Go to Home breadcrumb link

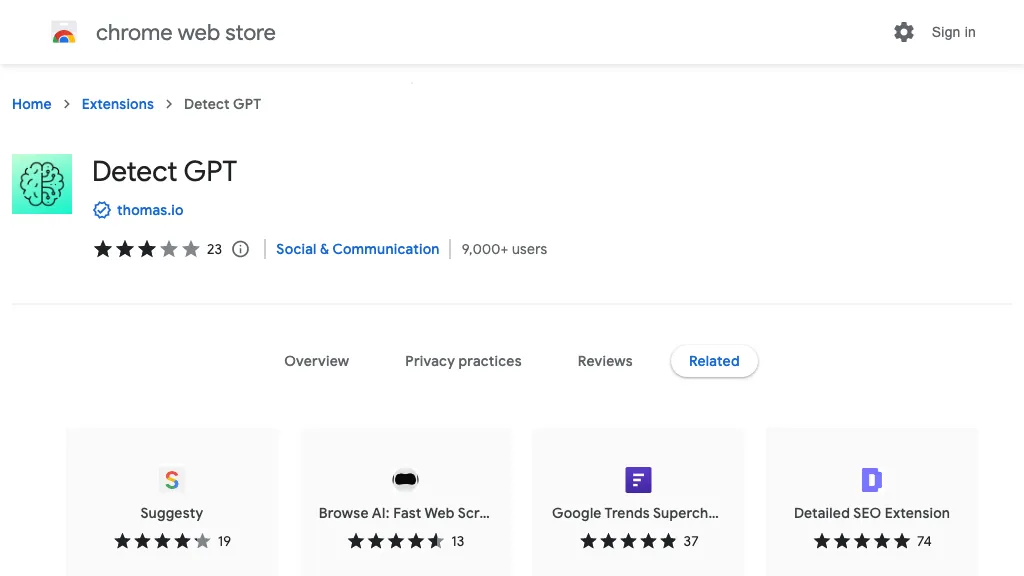[x=32, y=104]
